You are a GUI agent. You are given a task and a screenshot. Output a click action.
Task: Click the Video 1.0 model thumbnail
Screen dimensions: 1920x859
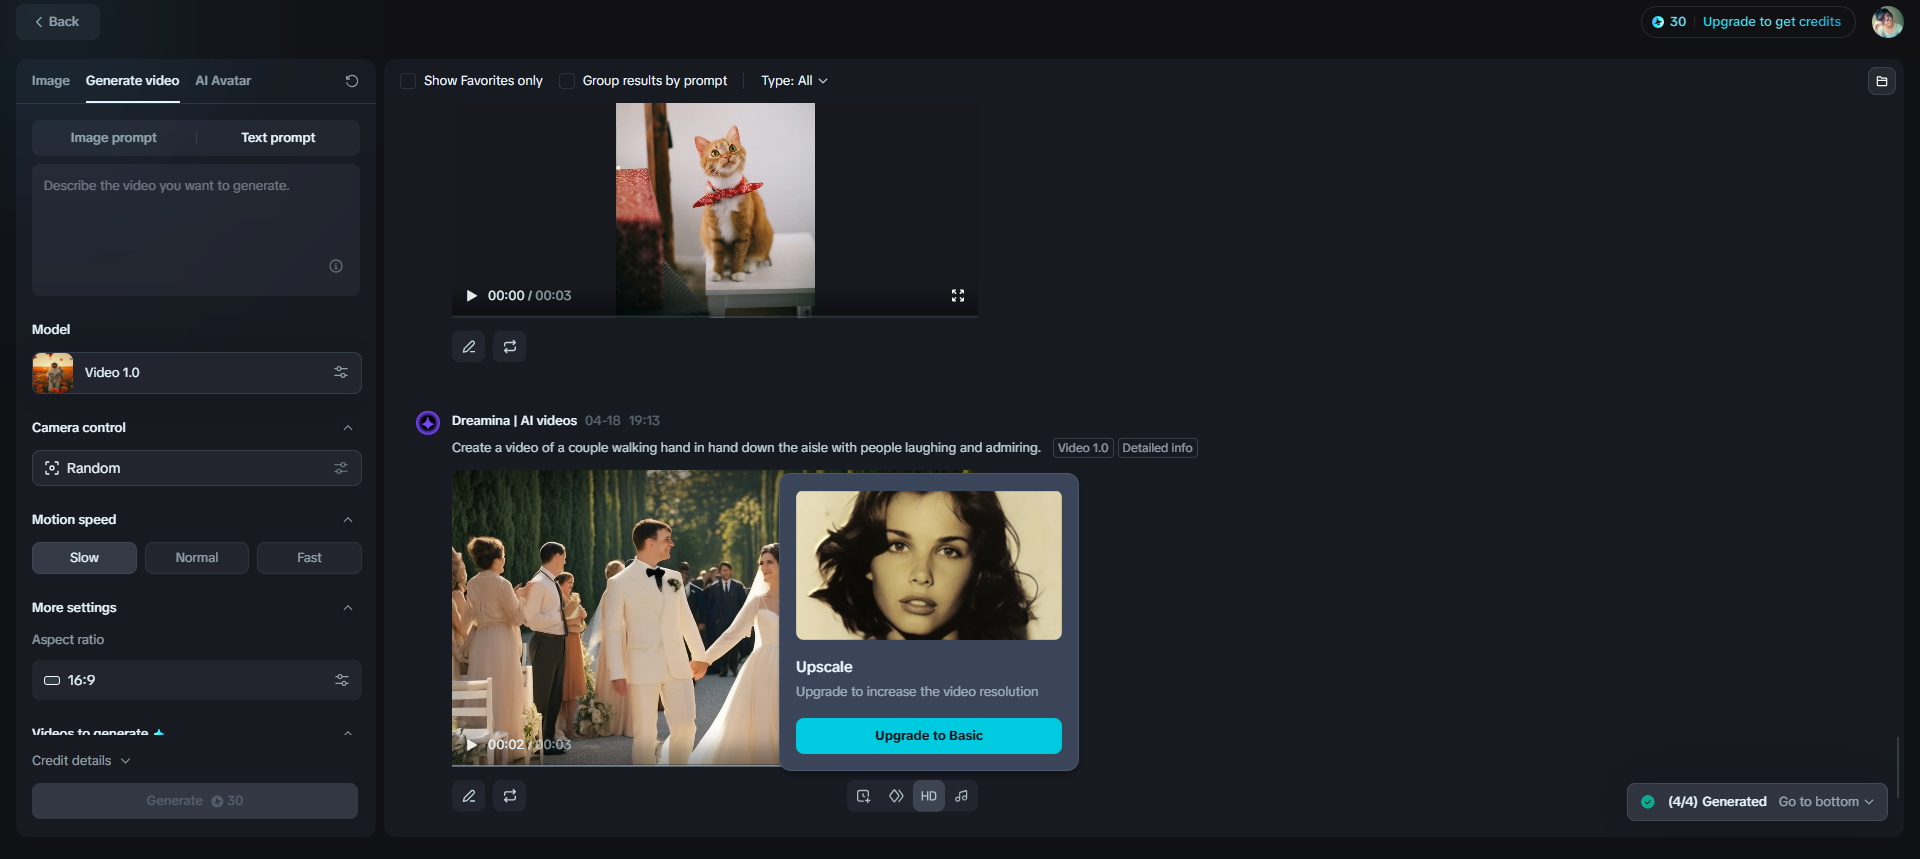point(53,373)
